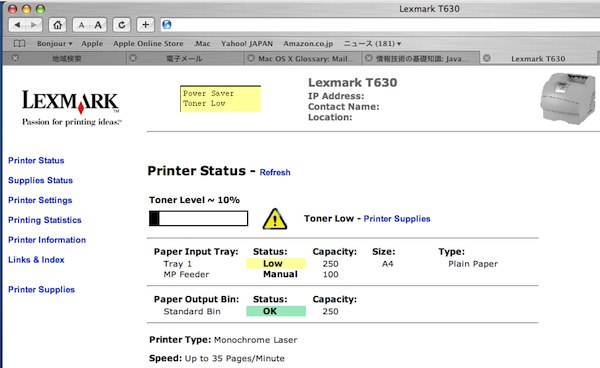Screen dimensions: 600x368
Task: Switch to the Mac OS X Glossary tab
Action: [303, 59]
